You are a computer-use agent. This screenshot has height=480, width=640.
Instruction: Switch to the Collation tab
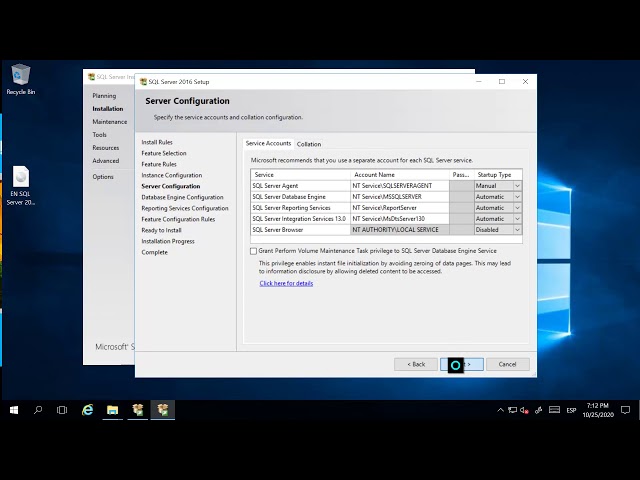click(x=309, y=144)
